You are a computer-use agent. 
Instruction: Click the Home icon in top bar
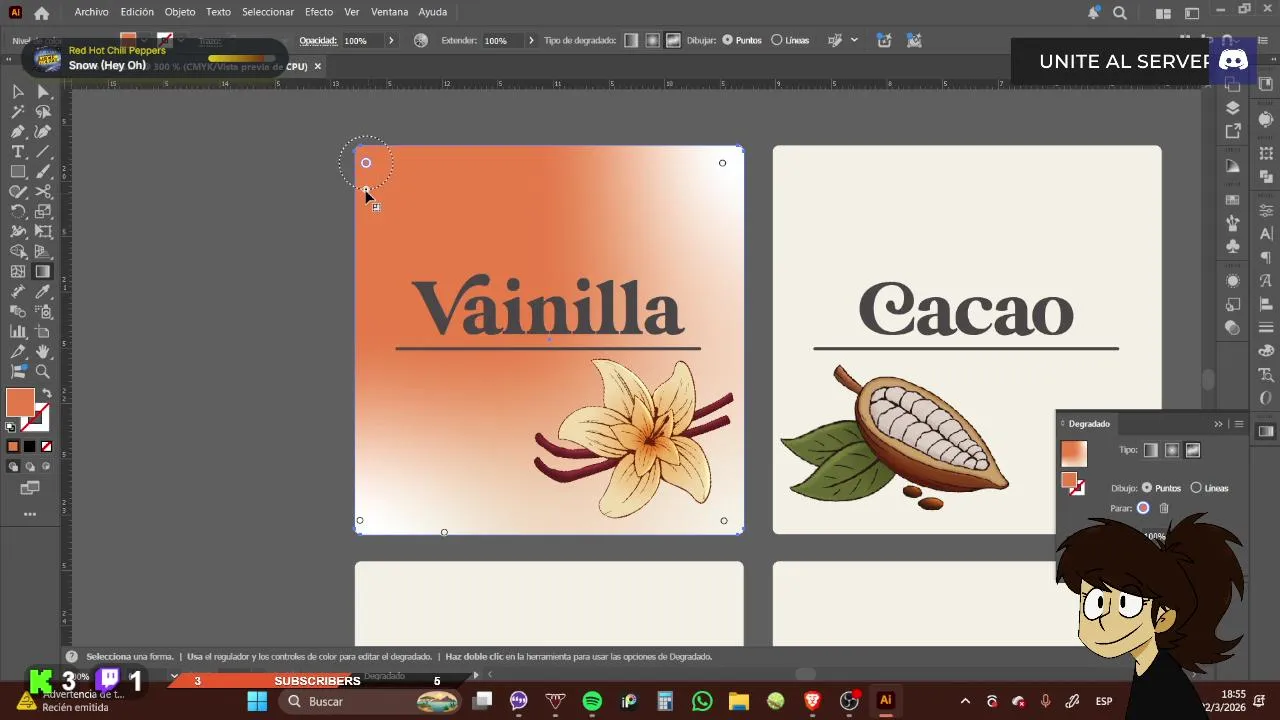(x=41, y=13)
